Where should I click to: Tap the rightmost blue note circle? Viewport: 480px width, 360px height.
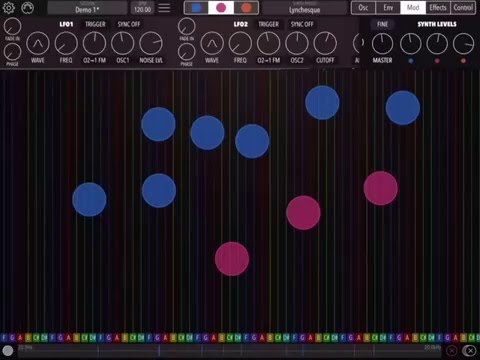click(x=403, y=108)
